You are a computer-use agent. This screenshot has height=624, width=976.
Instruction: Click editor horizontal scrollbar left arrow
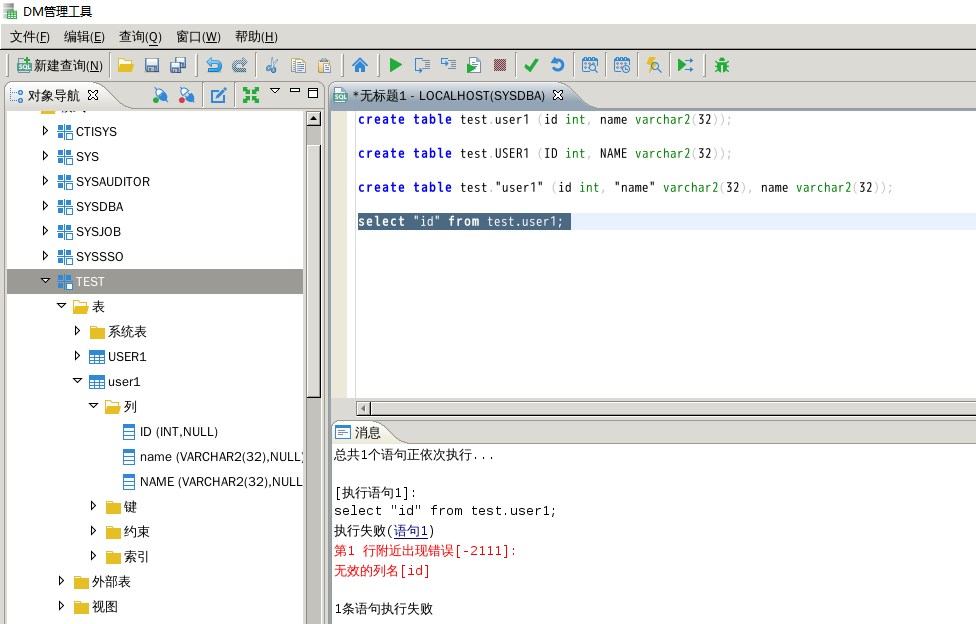point(364,409)
